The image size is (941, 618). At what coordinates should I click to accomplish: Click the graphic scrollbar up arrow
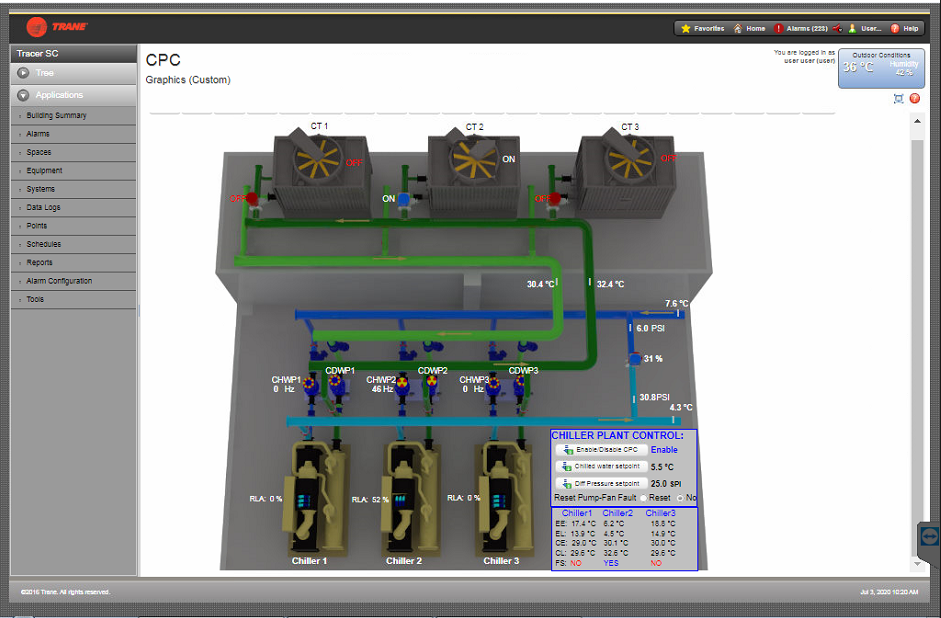coord(917,121)
